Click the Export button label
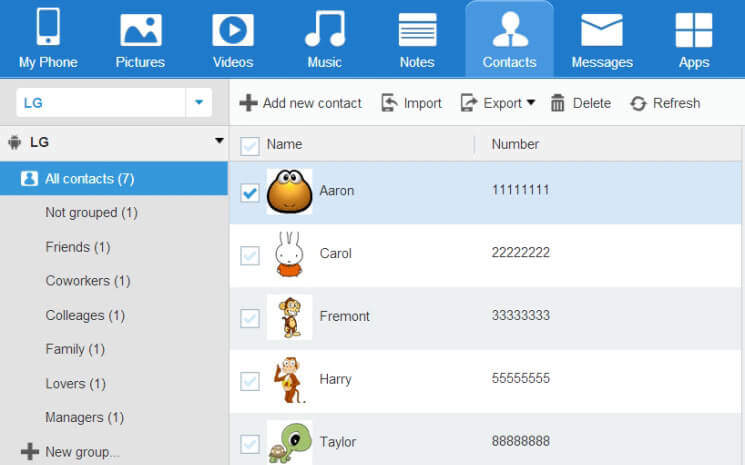Image resolution: width=745 pixels, height=465 pixels. (502, 103)
